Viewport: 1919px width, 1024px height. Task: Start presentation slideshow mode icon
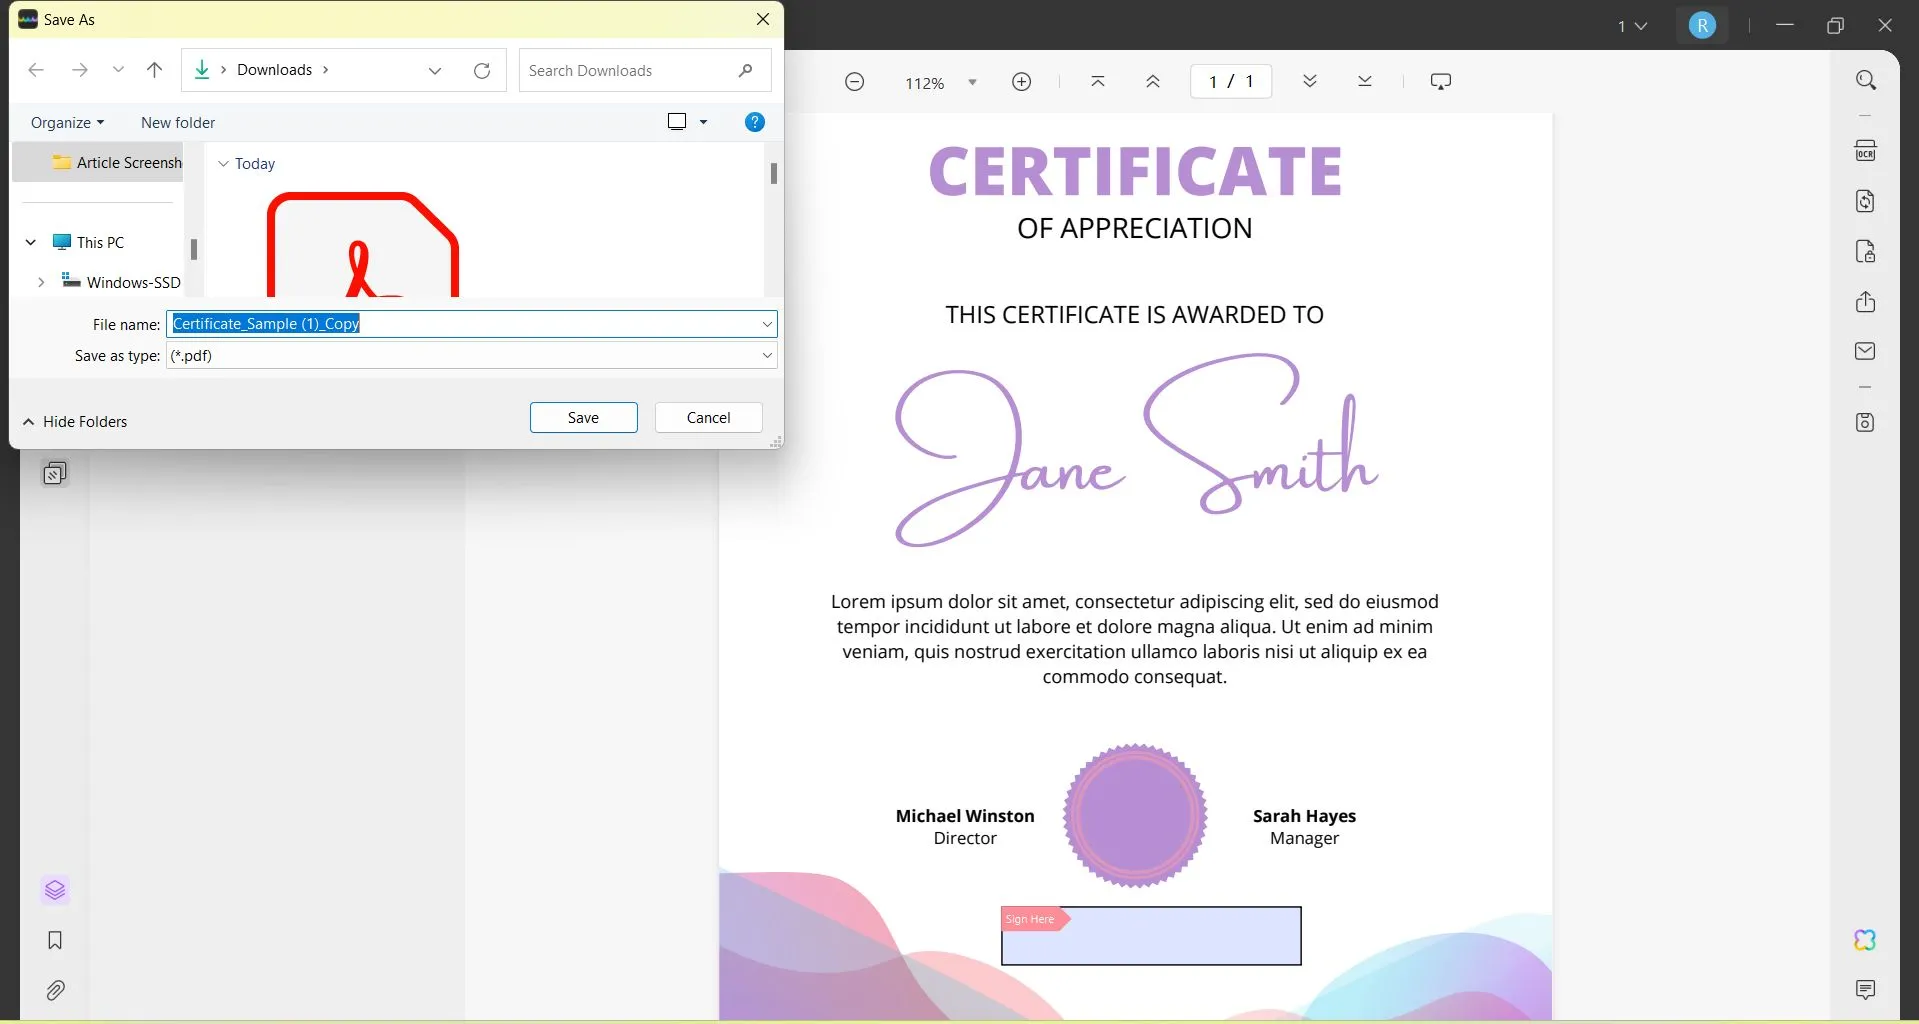1440,82
